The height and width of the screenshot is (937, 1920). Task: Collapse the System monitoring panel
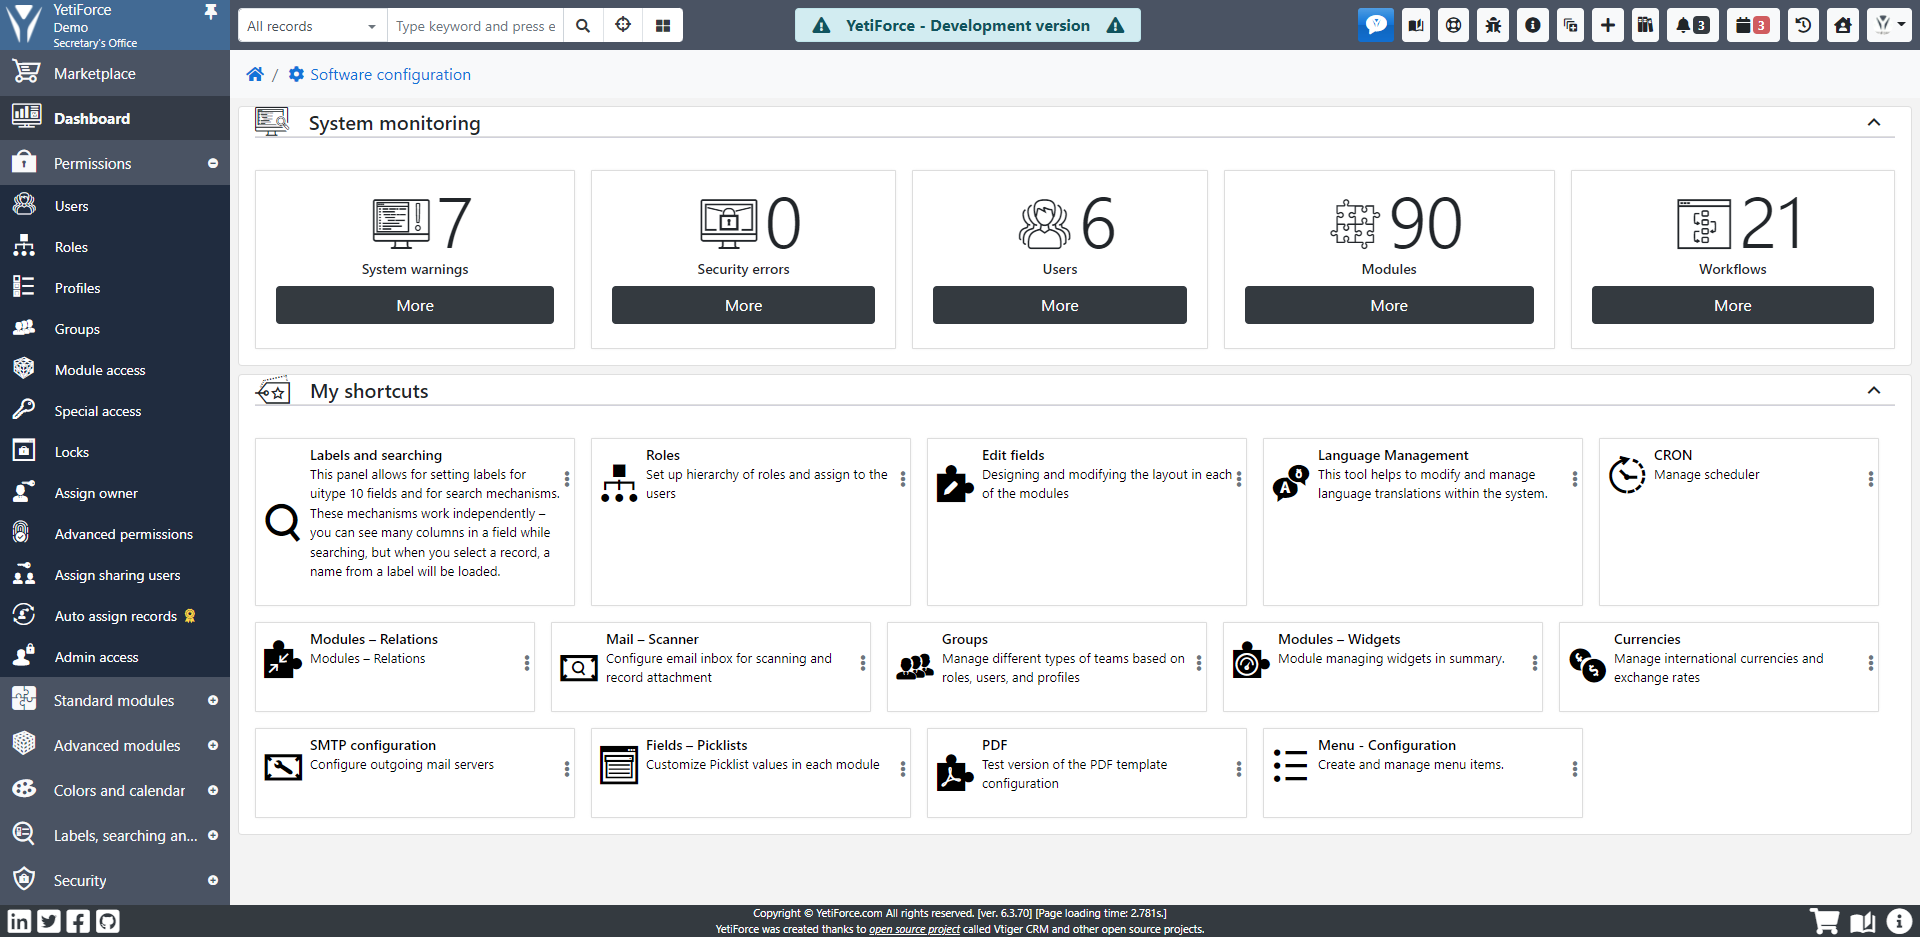tap(1874, 123)
